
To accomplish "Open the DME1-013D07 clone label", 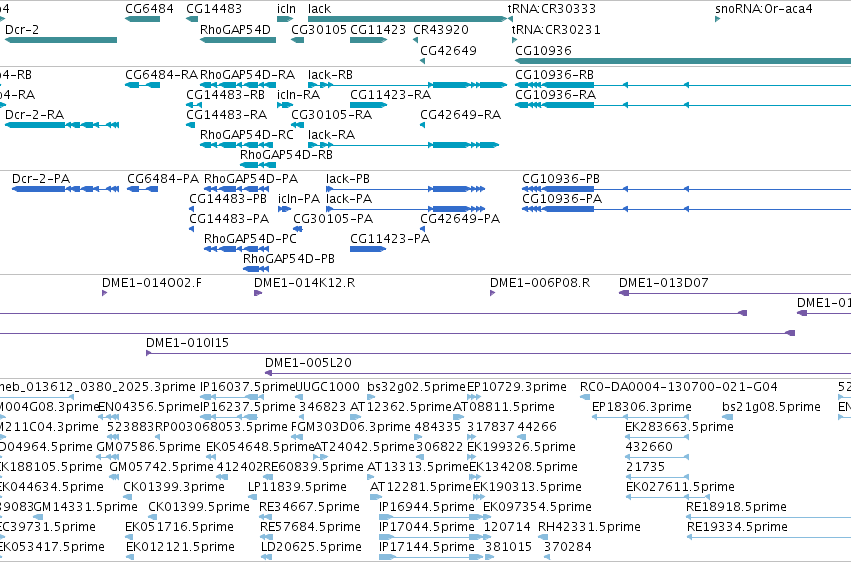I will (x=663, y=283).
